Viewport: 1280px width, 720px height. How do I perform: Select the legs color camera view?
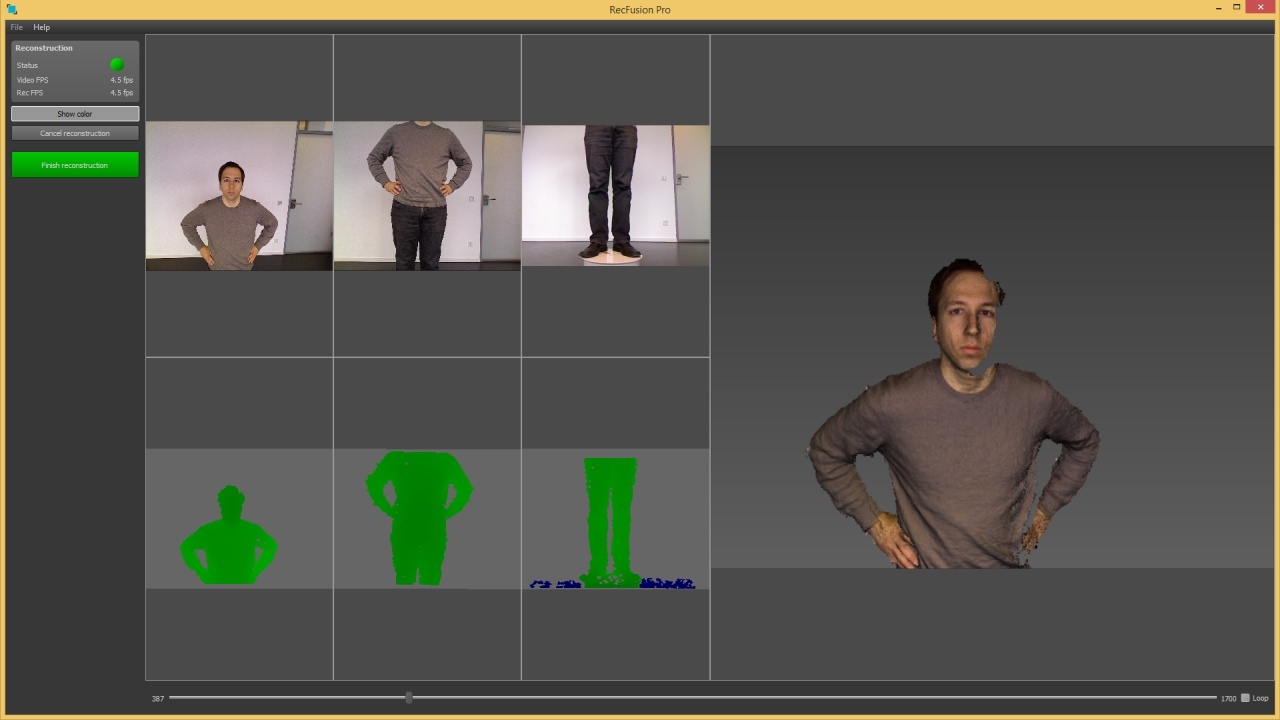pos(615,195)
